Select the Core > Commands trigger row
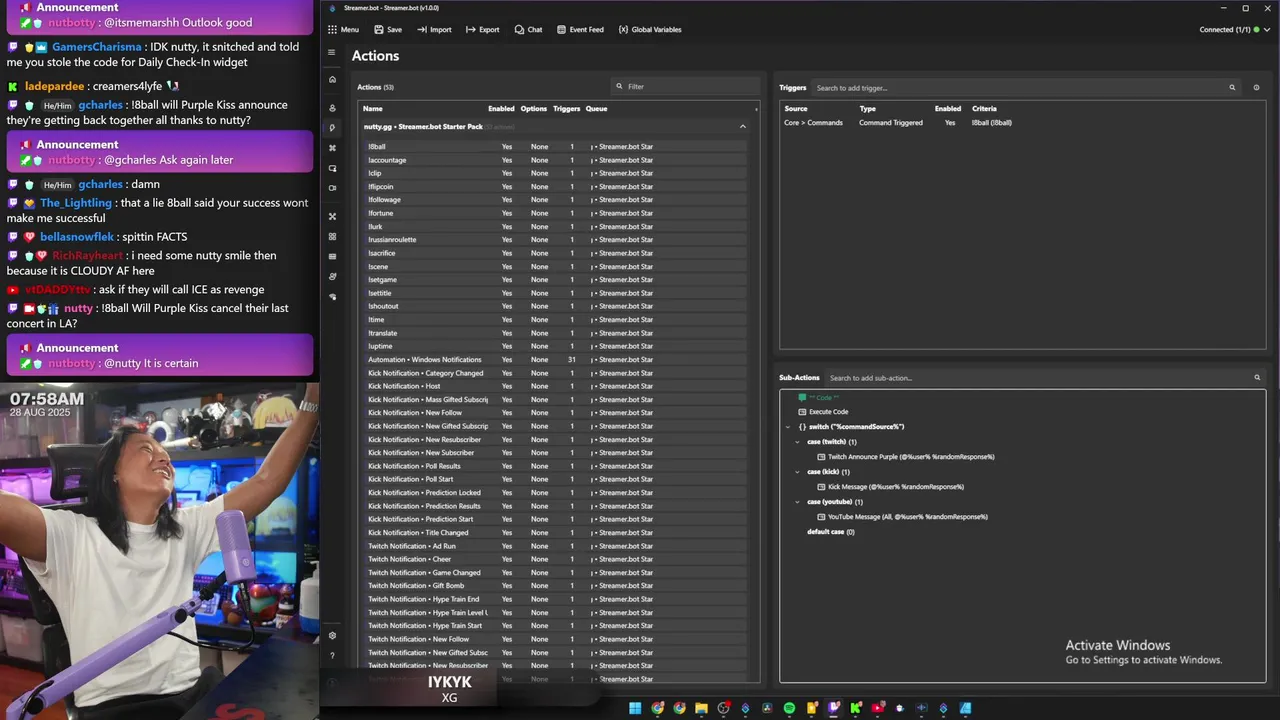The image size is (1280, 720). 1020,123
